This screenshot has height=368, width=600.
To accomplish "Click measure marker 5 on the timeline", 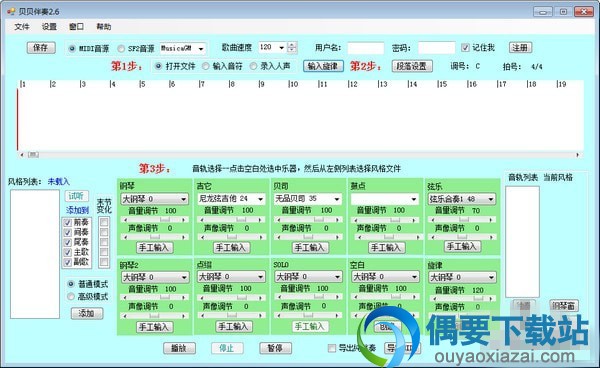I will point(142,84).
